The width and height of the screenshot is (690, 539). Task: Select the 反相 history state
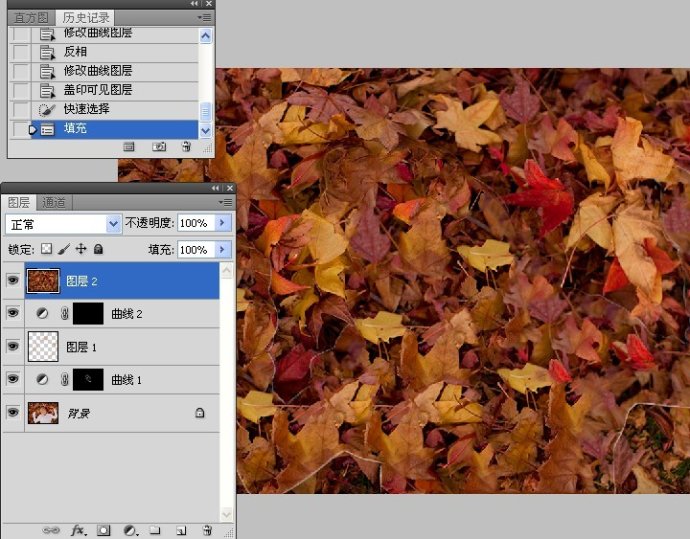(x=114, y=52)
